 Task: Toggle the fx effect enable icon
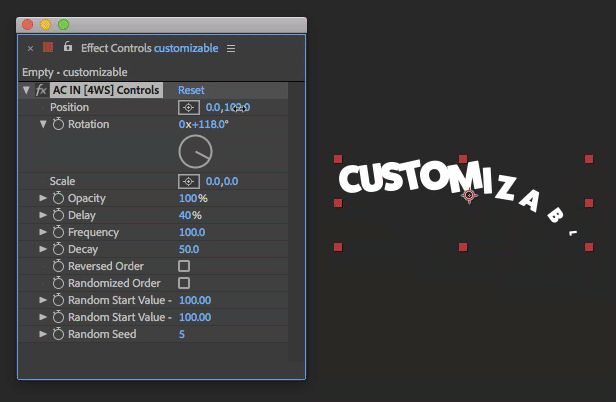tap(41, 90)
